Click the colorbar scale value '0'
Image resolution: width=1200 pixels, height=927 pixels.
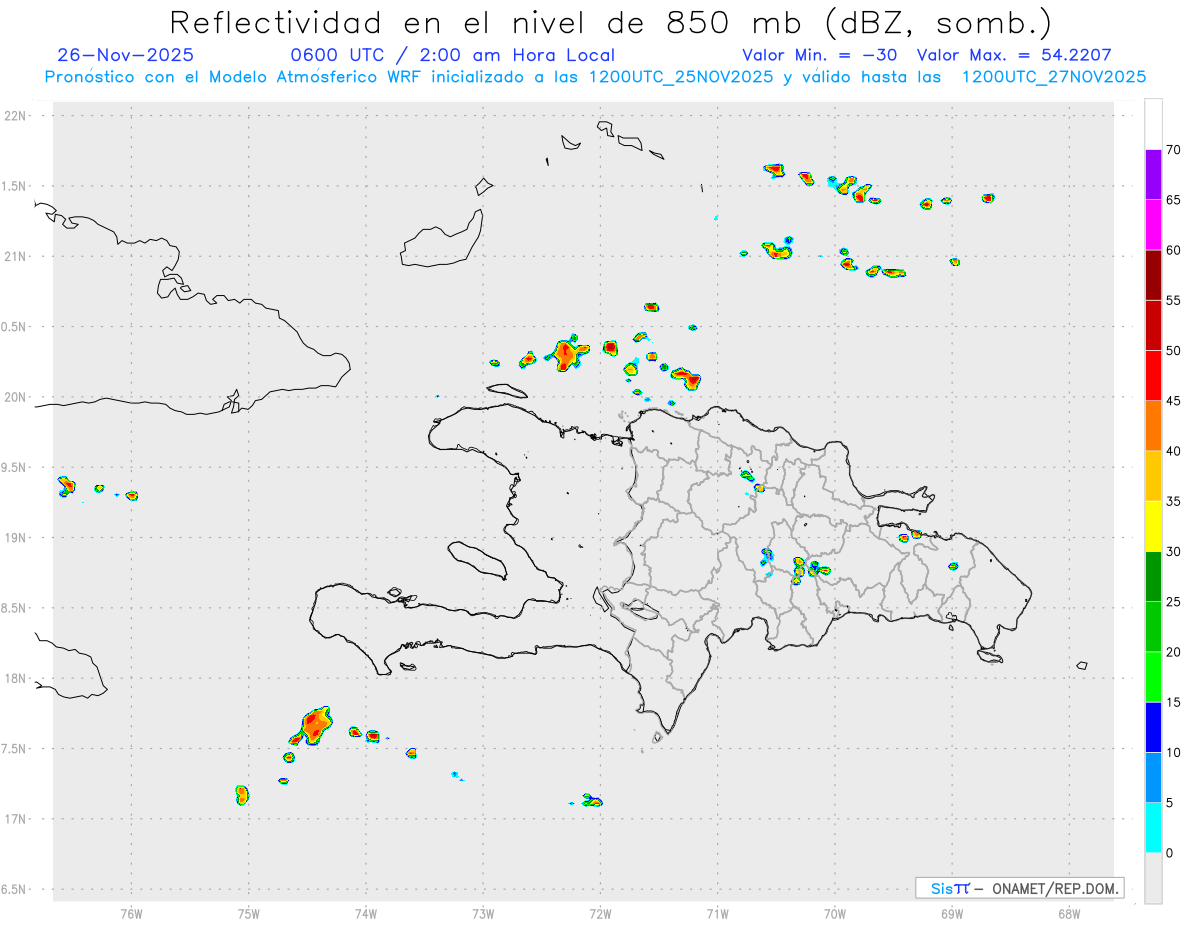tap(1170, 853)
